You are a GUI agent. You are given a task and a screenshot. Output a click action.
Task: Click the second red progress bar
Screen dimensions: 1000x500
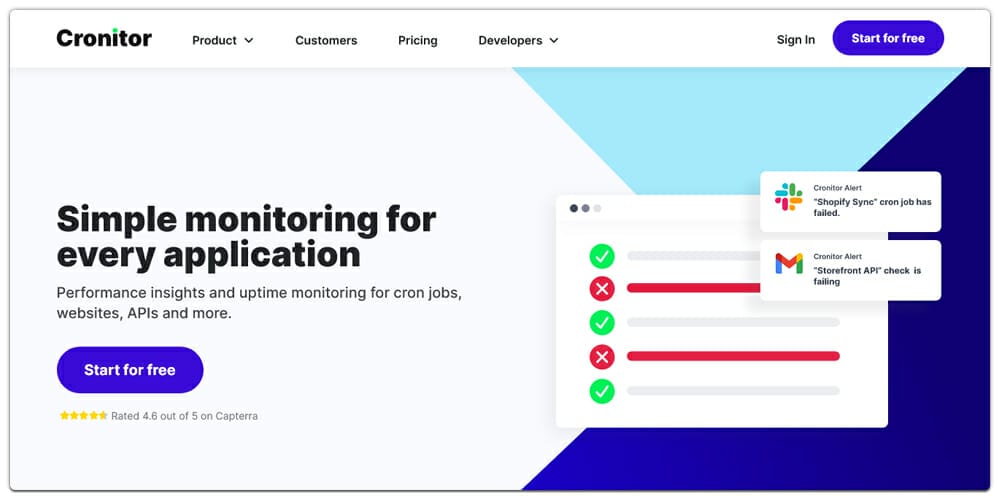[732, 356]
